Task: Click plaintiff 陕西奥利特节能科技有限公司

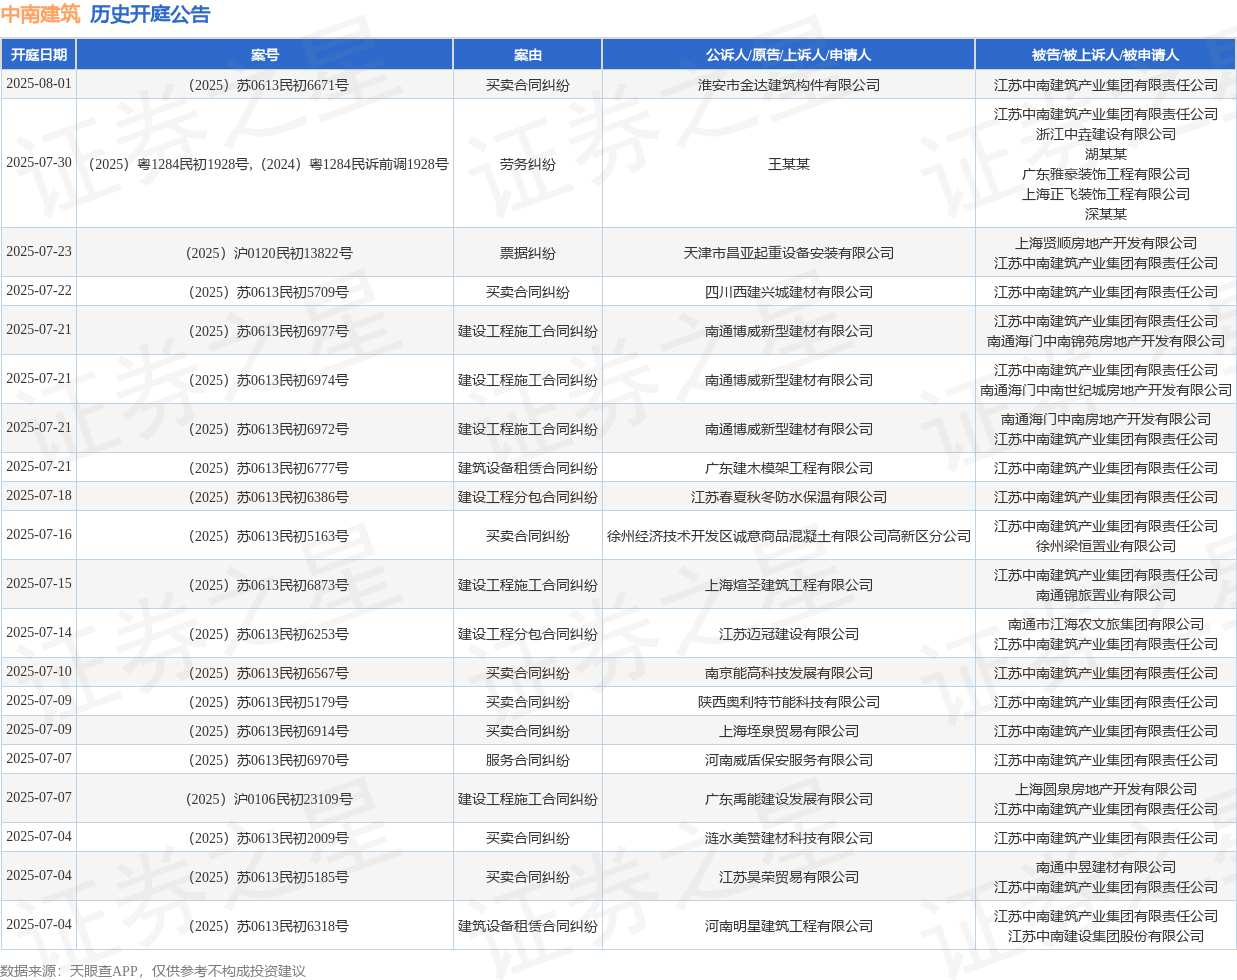Action: click(x=789, y=702)
